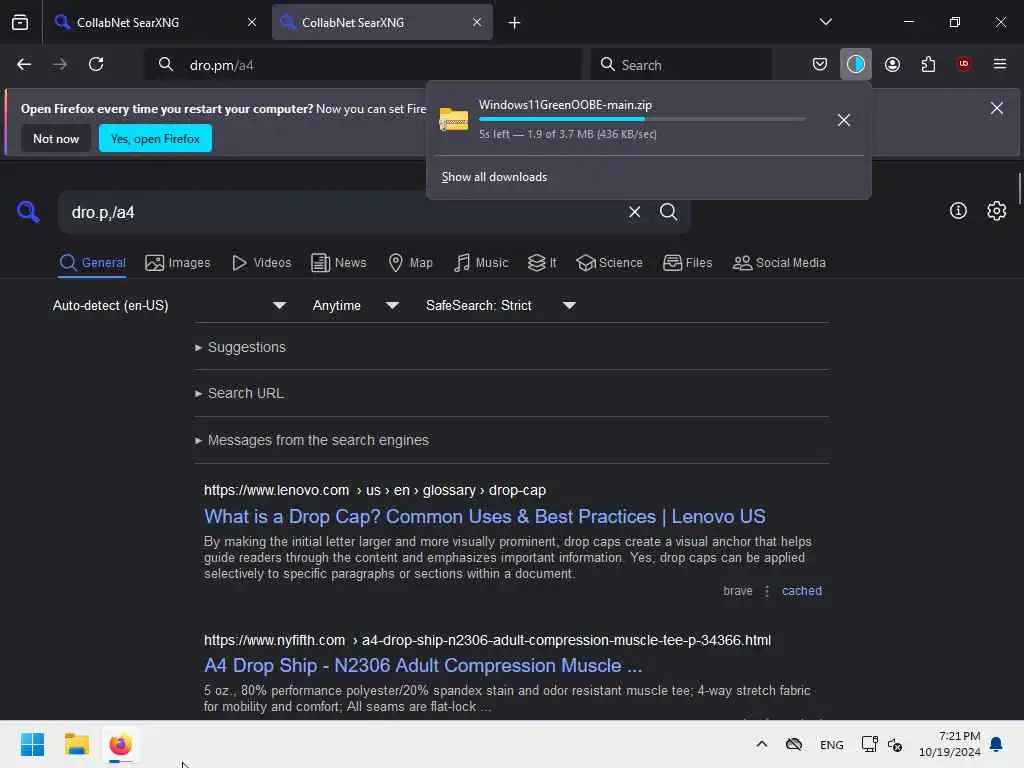Click the Firefox toolbar Search box
The height and width of the screenshot is (768, 1024).
681,65
